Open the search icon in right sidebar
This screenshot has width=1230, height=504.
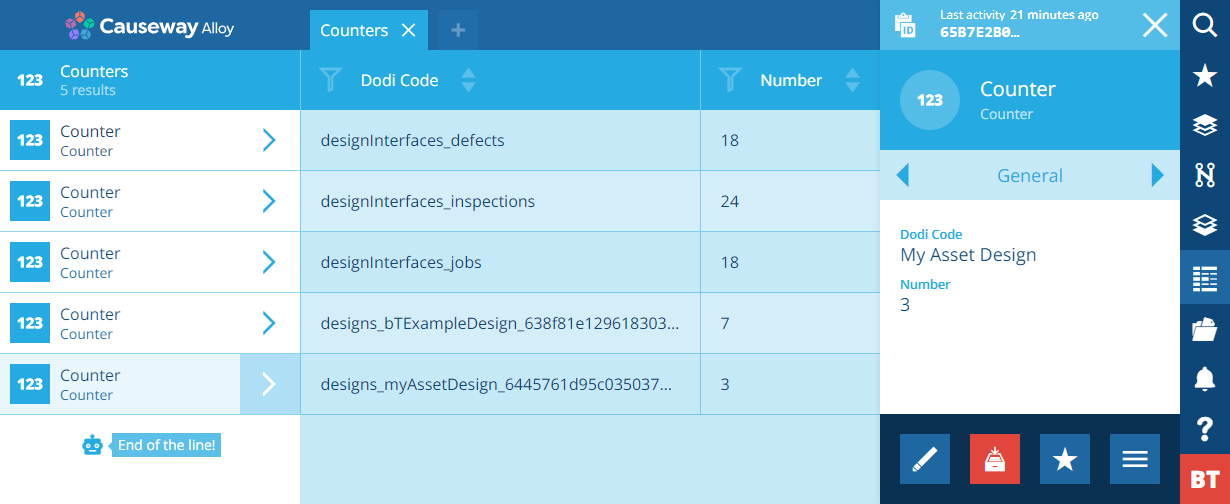(1205, 25)
